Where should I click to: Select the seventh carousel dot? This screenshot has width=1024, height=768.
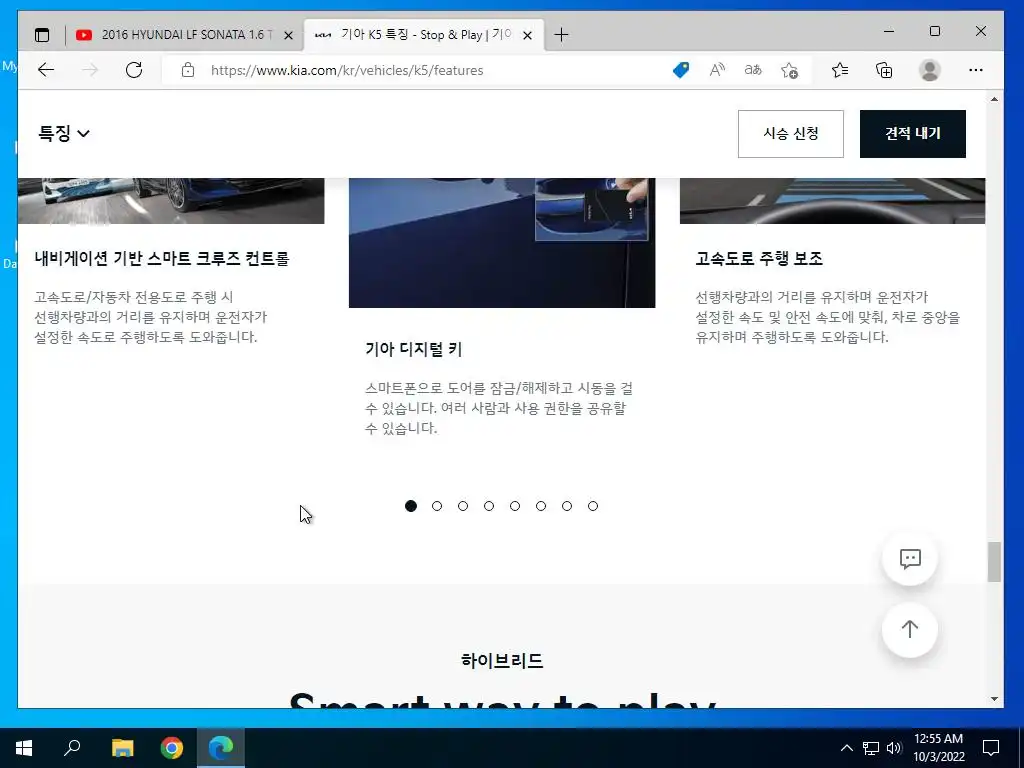[x=567, y=506]
